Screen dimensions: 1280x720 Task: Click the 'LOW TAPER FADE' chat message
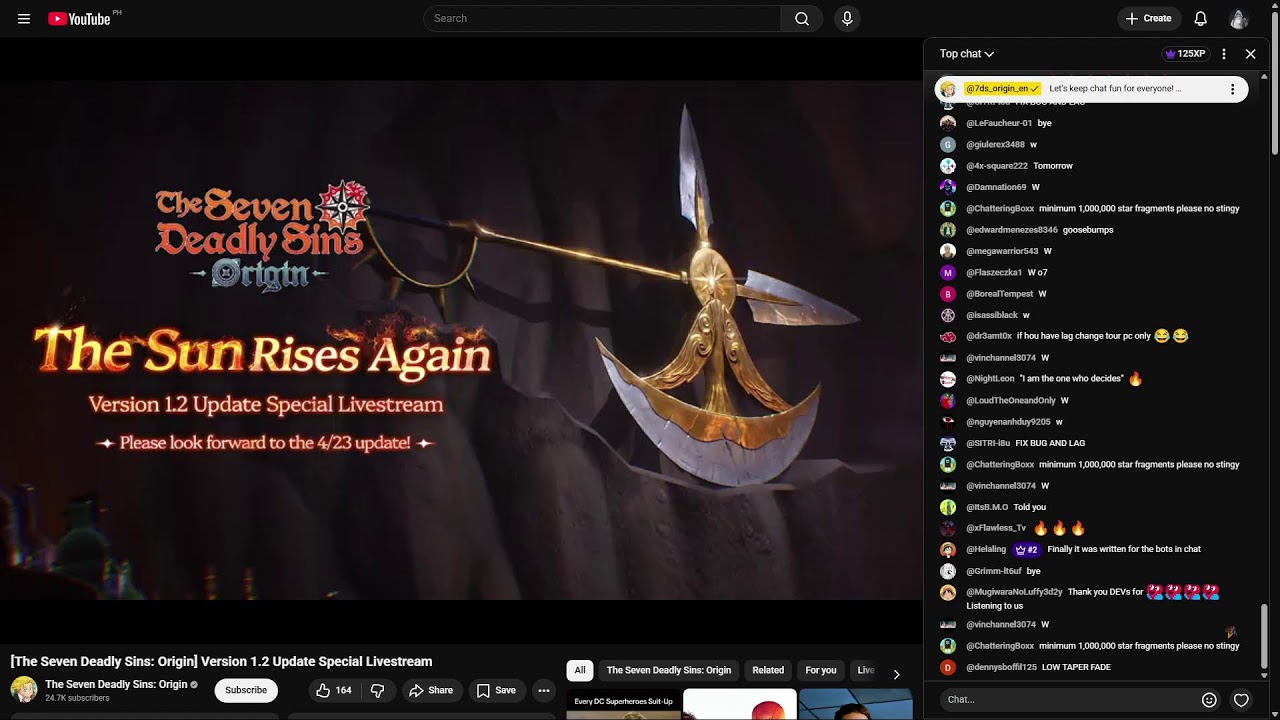(1076, 667)
